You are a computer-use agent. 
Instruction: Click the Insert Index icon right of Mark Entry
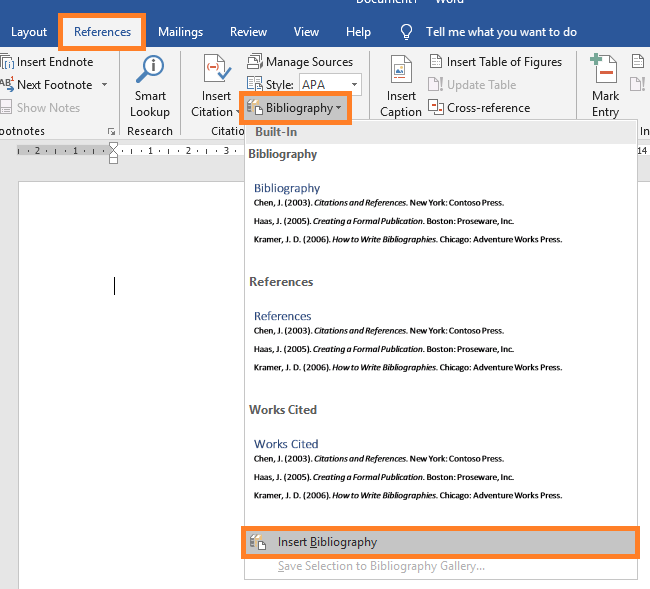pyautogui.click(x=638, y=62)
